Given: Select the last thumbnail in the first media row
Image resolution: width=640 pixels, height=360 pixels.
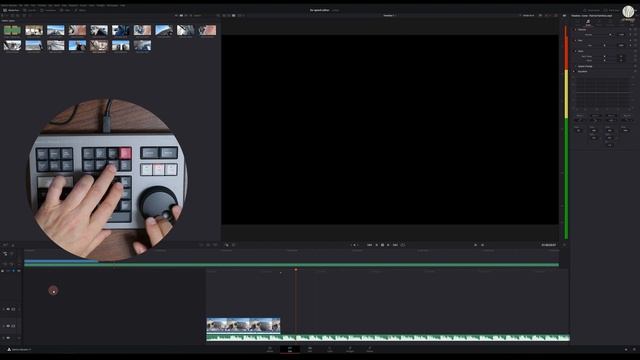Looking at the screenshot, I should (207, 30).
